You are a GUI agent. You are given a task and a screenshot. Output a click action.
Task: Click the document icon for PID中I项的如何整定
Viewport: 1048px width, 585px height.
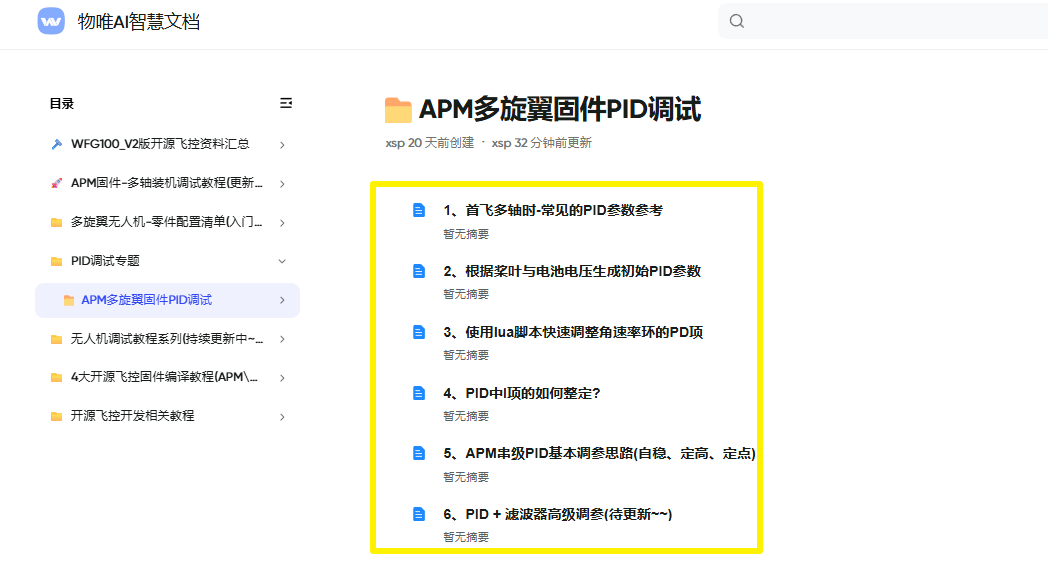[x=420, y=393]
